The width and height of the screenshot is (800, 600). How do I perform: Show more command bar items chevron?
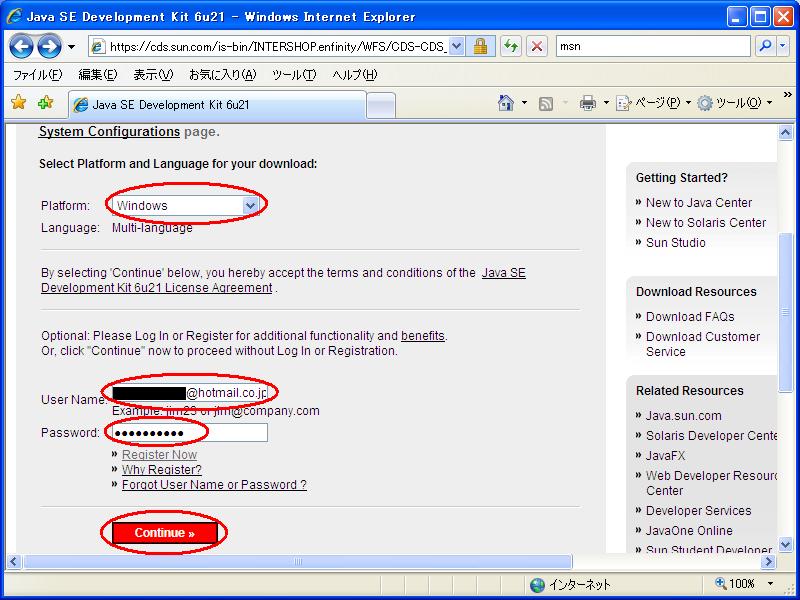click(788, 95)
